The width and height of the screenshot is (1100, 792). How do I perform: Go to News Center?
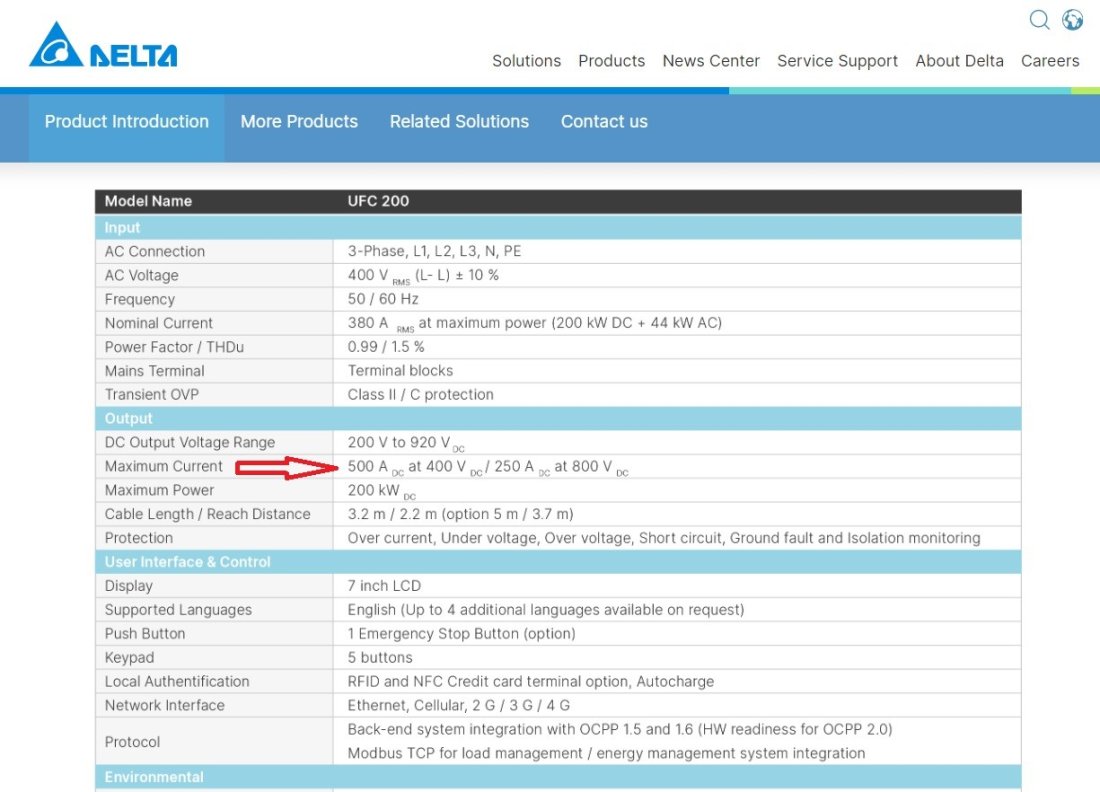711,61
